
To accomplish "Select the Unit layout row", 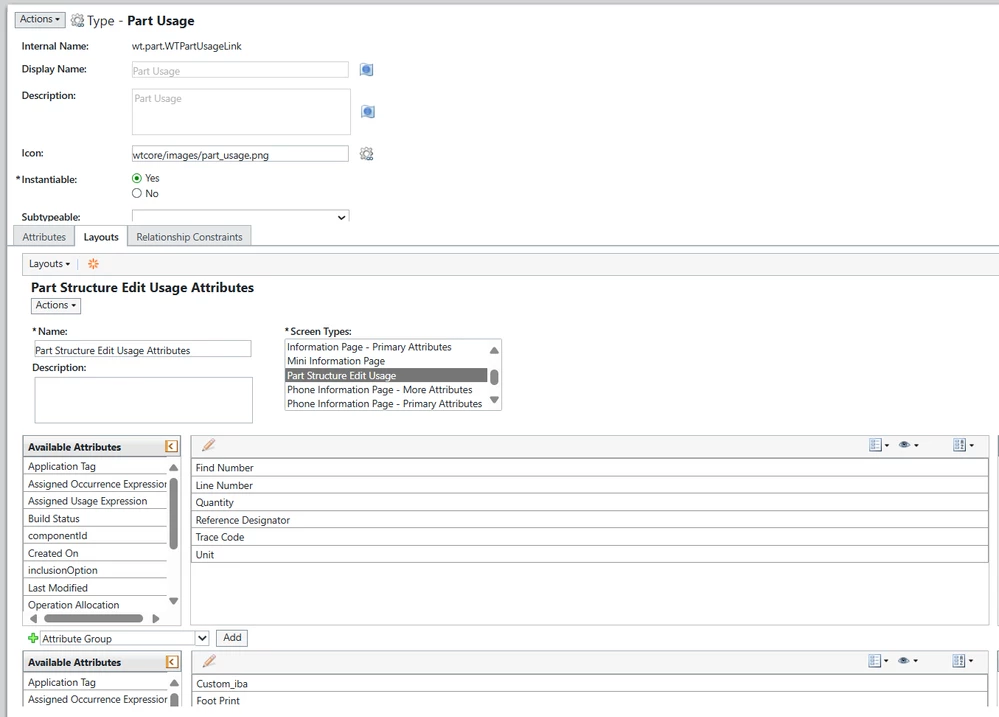I will pyautogui.click(x=590, y=554).
